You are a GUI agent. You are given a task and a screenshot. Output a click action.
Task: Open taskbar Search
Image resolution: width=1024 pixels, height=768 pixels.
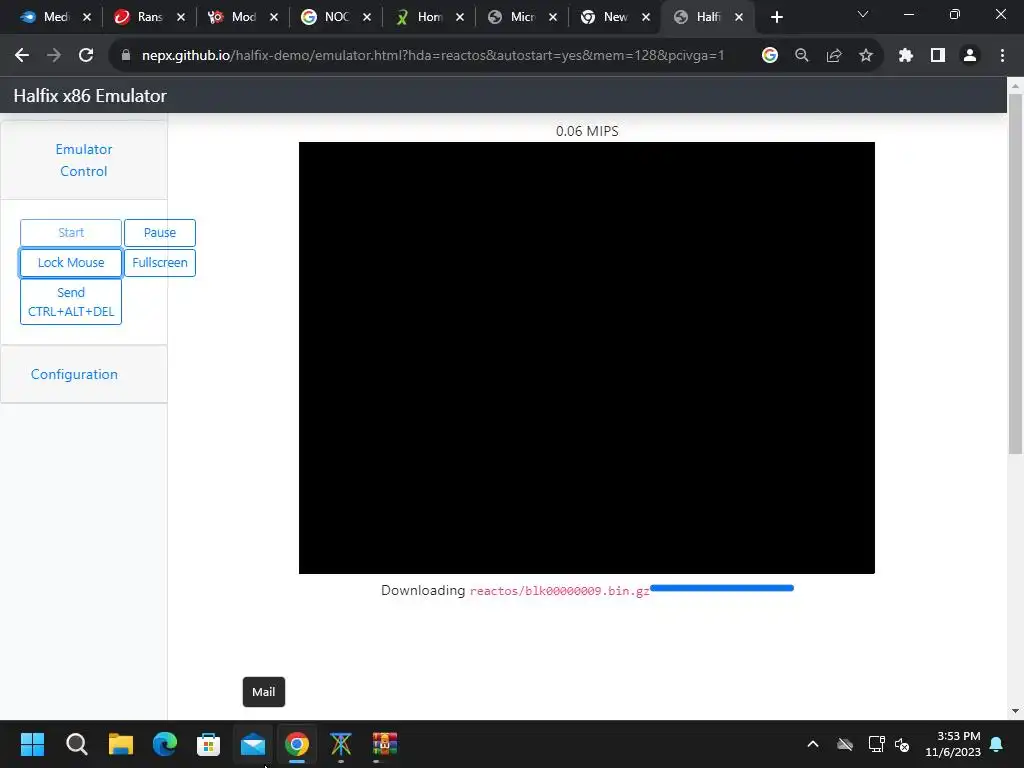76,744
